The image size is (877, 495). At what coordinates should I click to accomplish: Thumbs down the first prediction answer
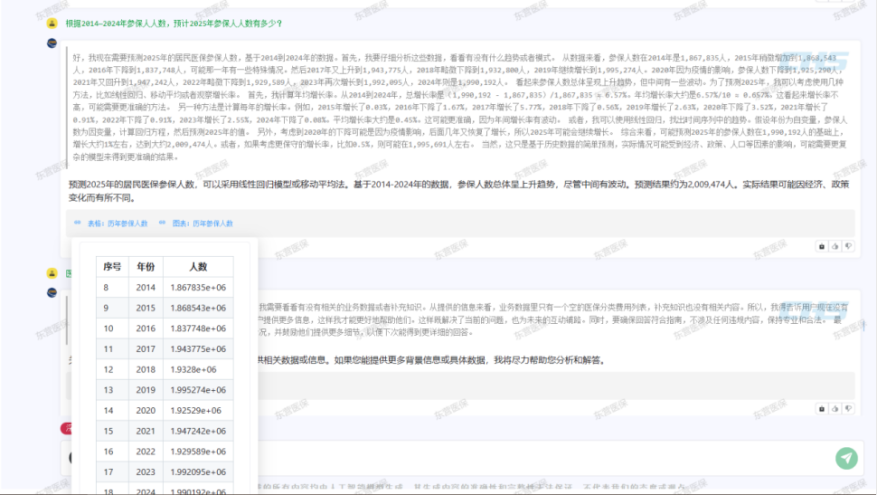pyautogui.click(x=848, y=245)
